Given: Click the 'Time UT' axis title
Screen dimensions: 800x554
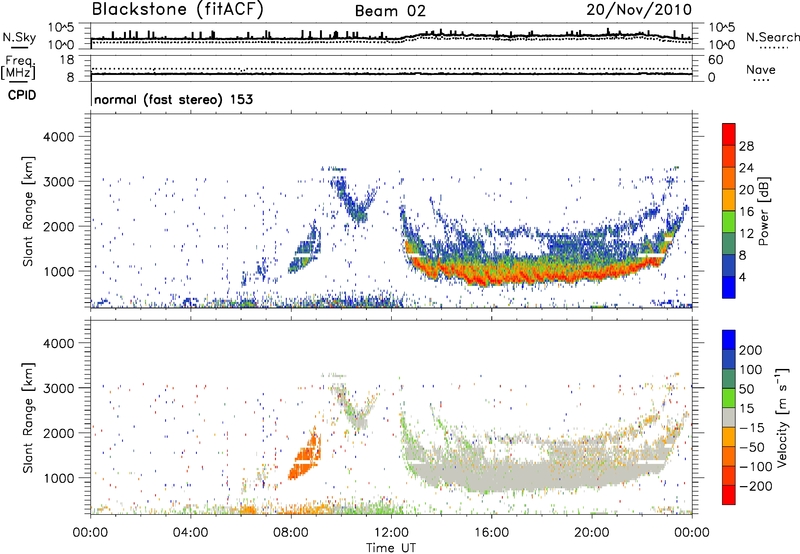Looking at the screenshot, I should coord(391,547).
